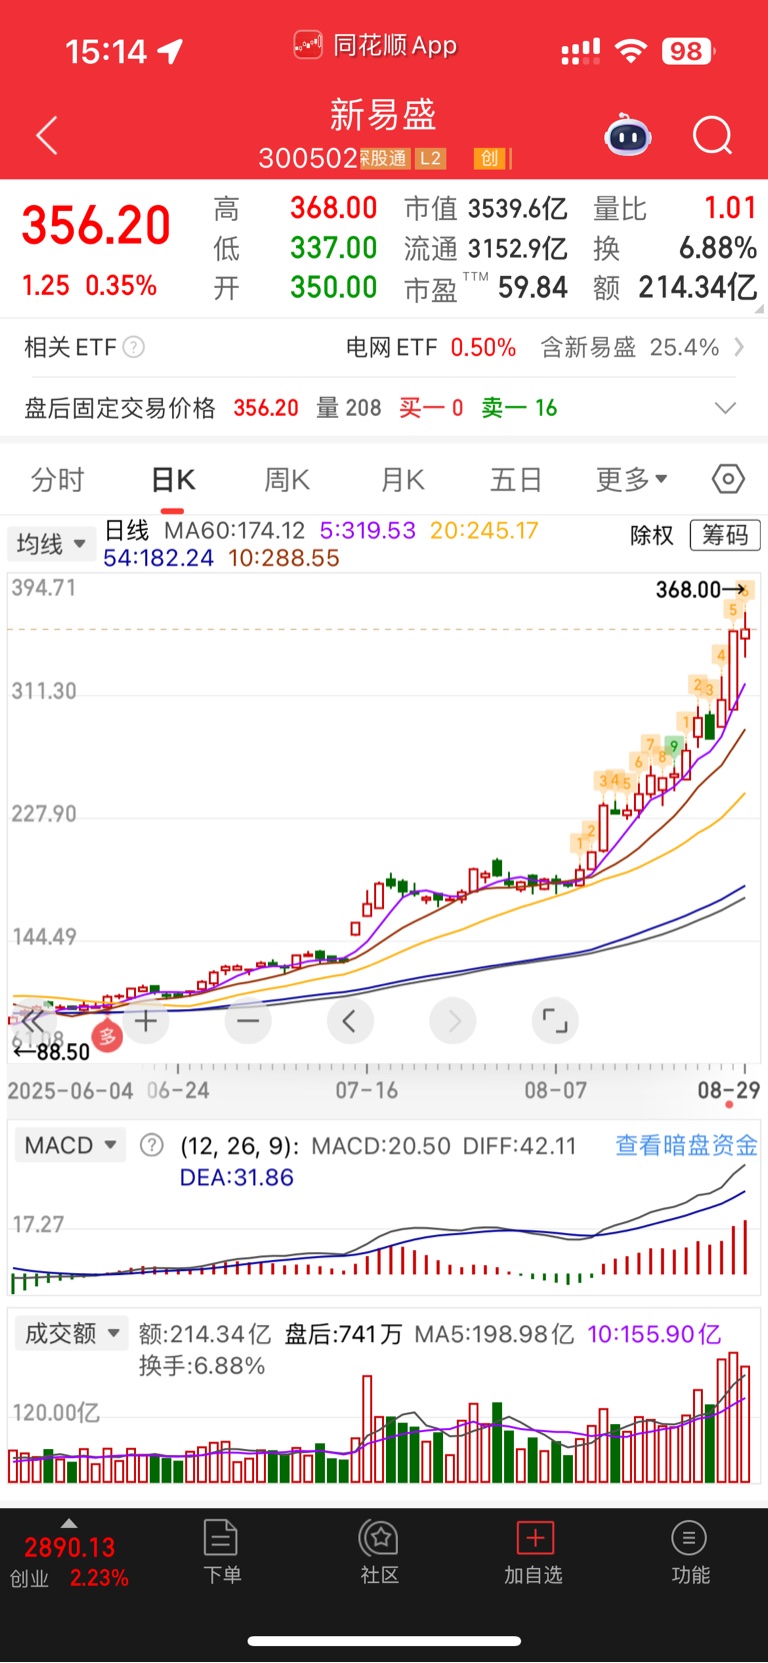Tap the red 多 signal marker
This screenshot has height=1663, width=768.
click(x=107, y=1036)
